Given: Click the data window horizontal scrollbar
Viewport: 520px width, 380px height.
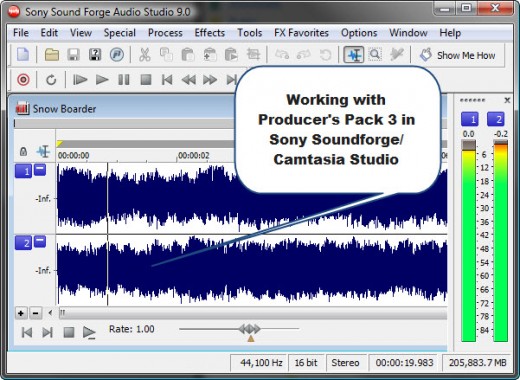Looking at the screenshot, I should [253, 313].
